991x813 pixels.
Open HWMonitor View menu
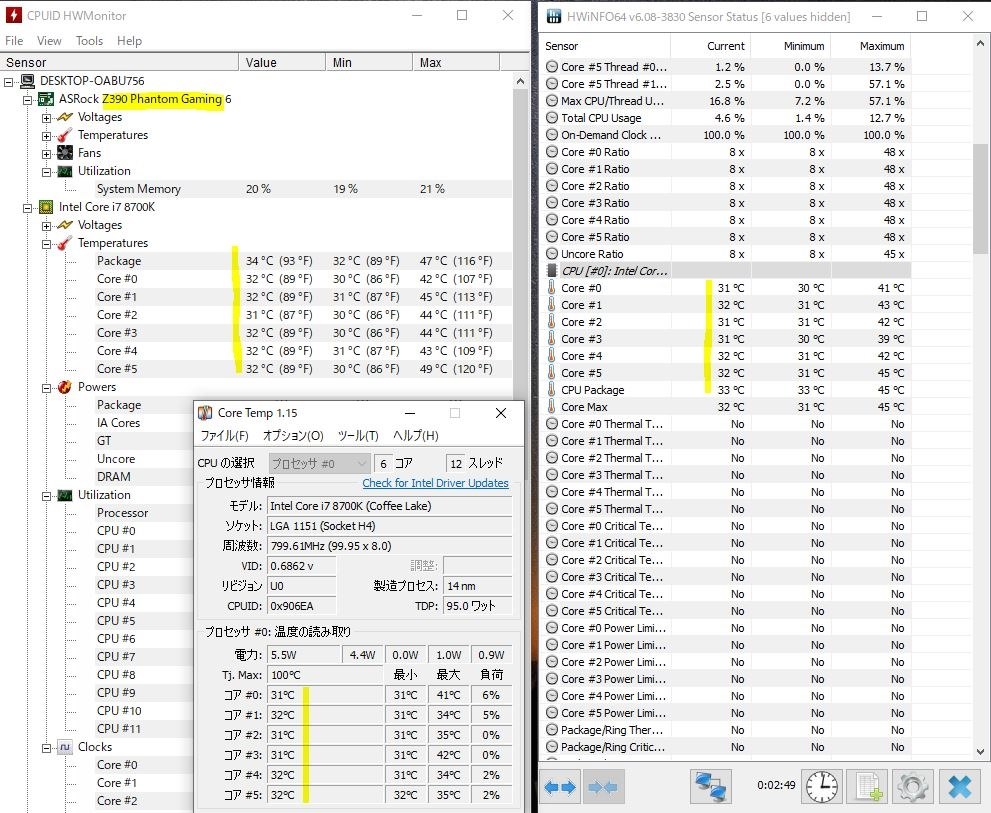pos(49,40)
